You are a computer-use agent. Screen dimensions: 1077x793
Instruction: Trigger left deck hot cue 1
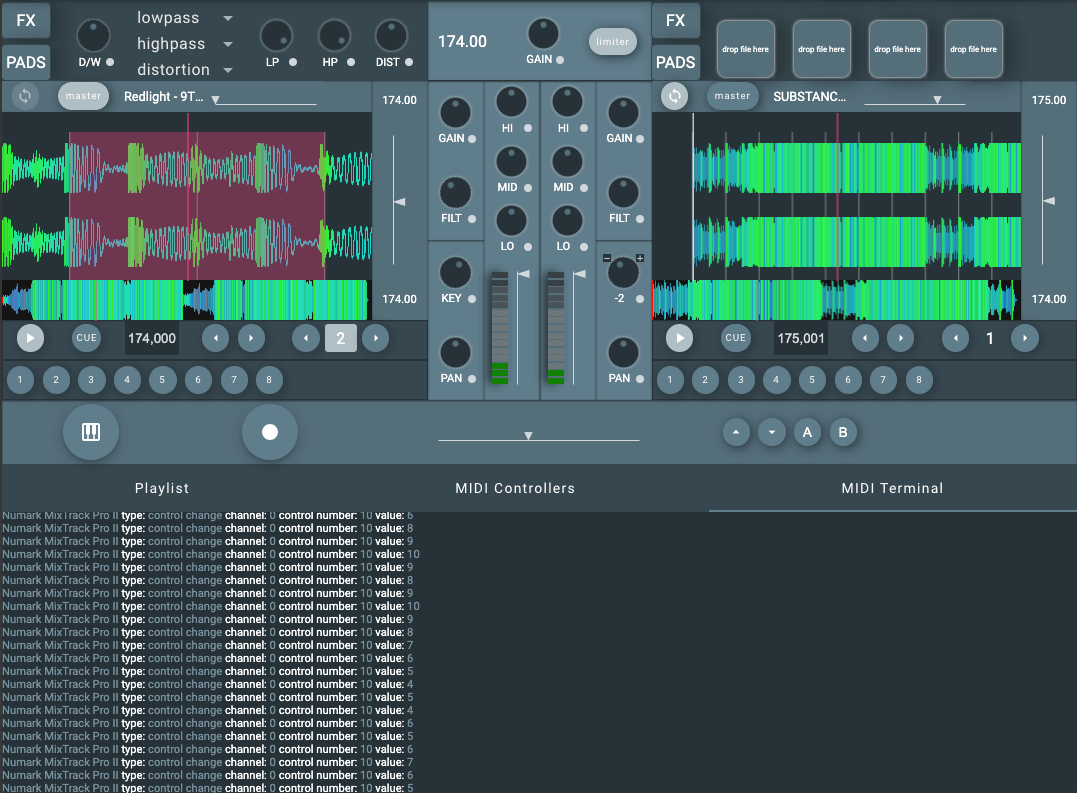click(x=20, y=380)
